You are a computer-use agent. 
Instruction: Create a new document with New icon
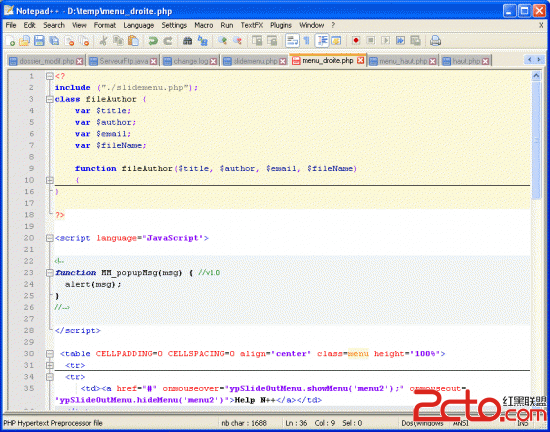[11, 41]
